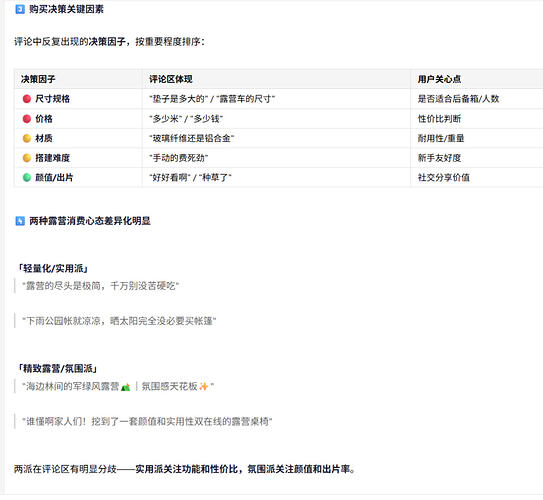Click the 搭建难度 table cell
Image resolution: width=543 pixels, height=500 pixels.
(x=78, y=158)
